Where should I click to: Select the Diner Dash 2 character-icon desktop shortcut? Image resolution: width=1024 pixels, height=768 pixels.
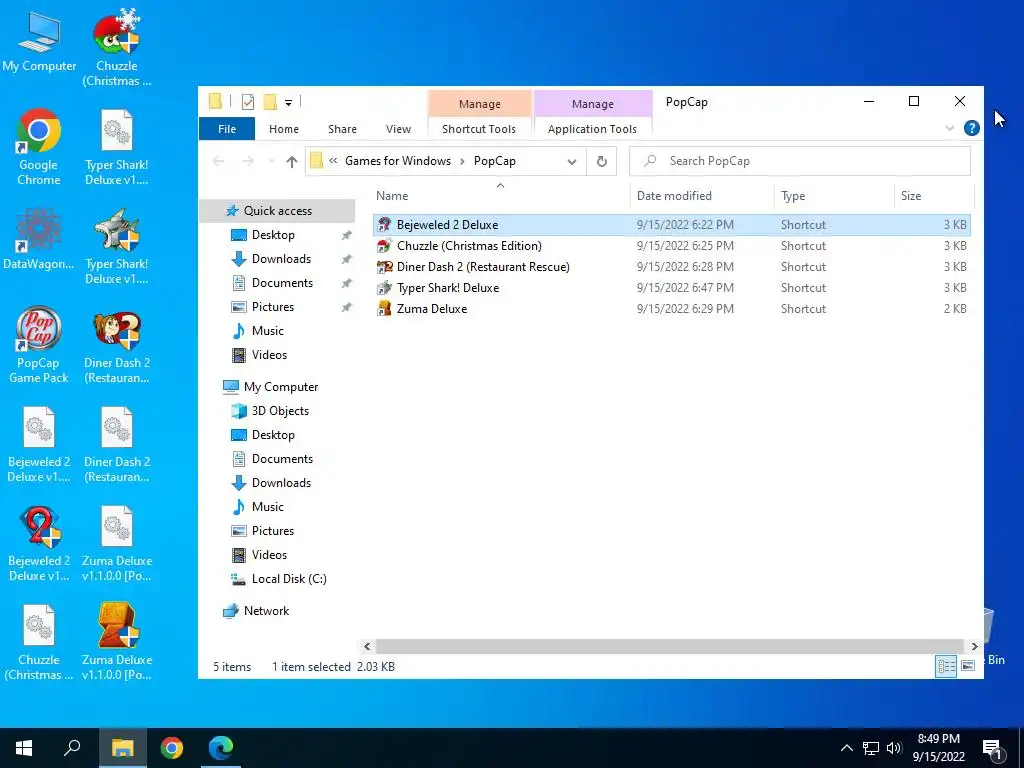point(117,345)
